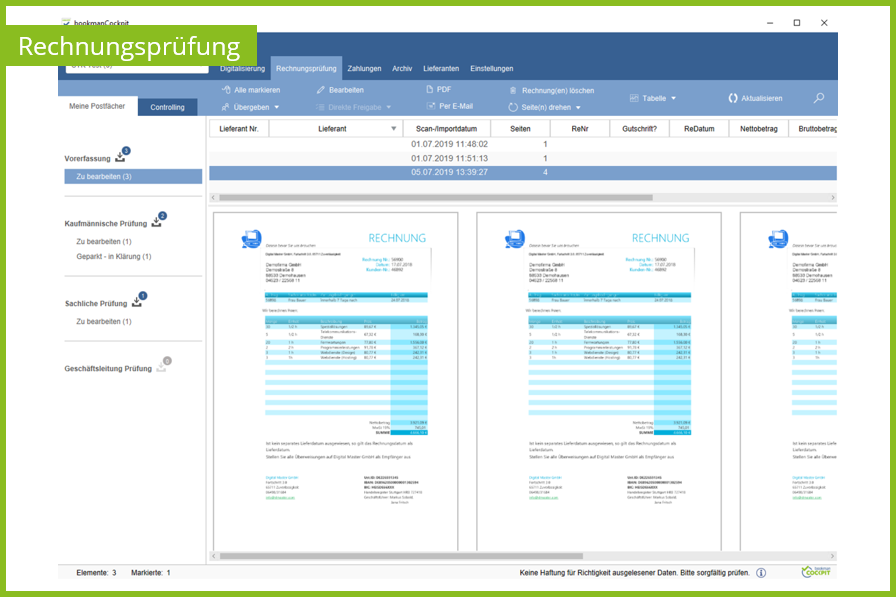Click the Kaufmännische Prüfung inbox icon

(x=157, y=222)
